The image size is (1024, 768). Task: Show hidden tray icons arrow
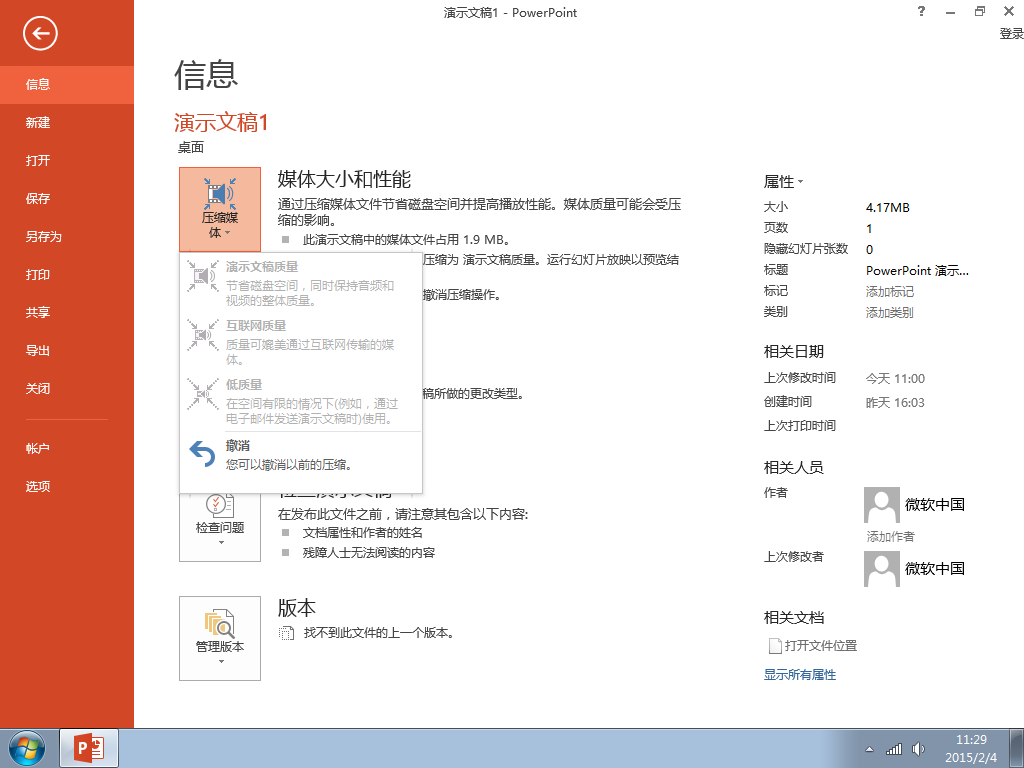(x=869, y=749)
